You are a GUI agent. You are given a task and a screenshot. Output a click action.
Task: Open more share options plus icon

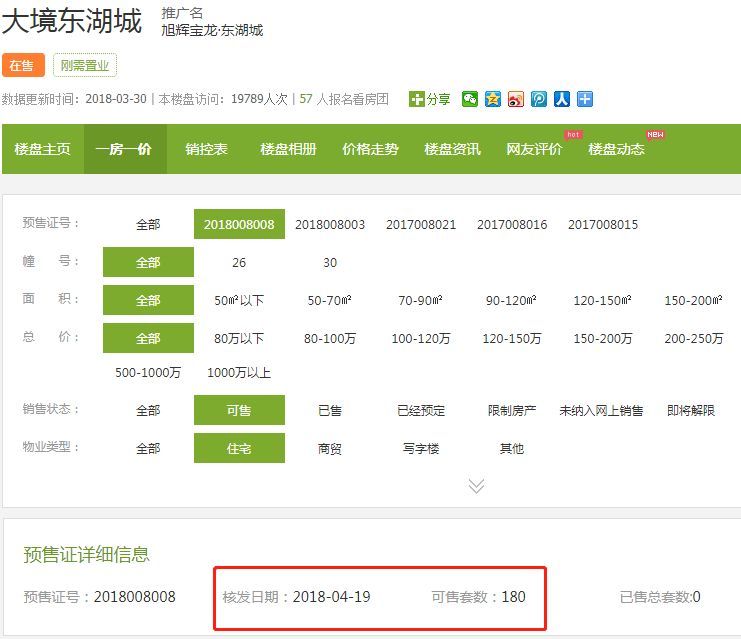coord(585,99)
